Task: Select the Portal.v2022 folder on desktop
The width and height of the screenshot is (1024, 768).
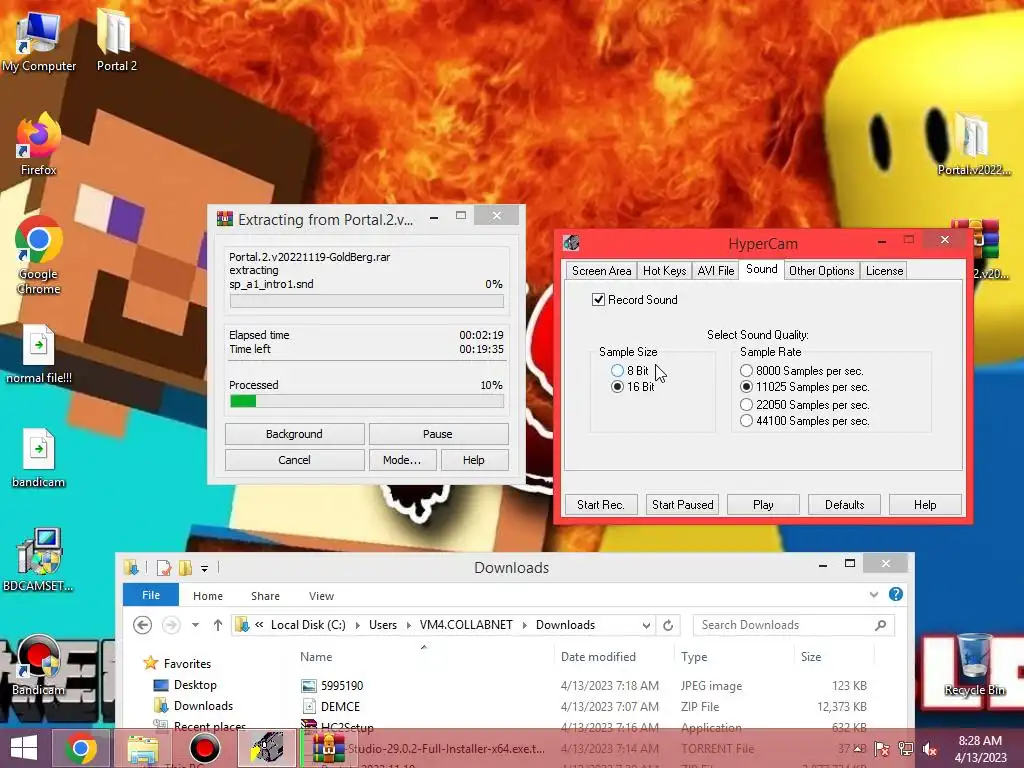Action: click(x=973, y=144)
